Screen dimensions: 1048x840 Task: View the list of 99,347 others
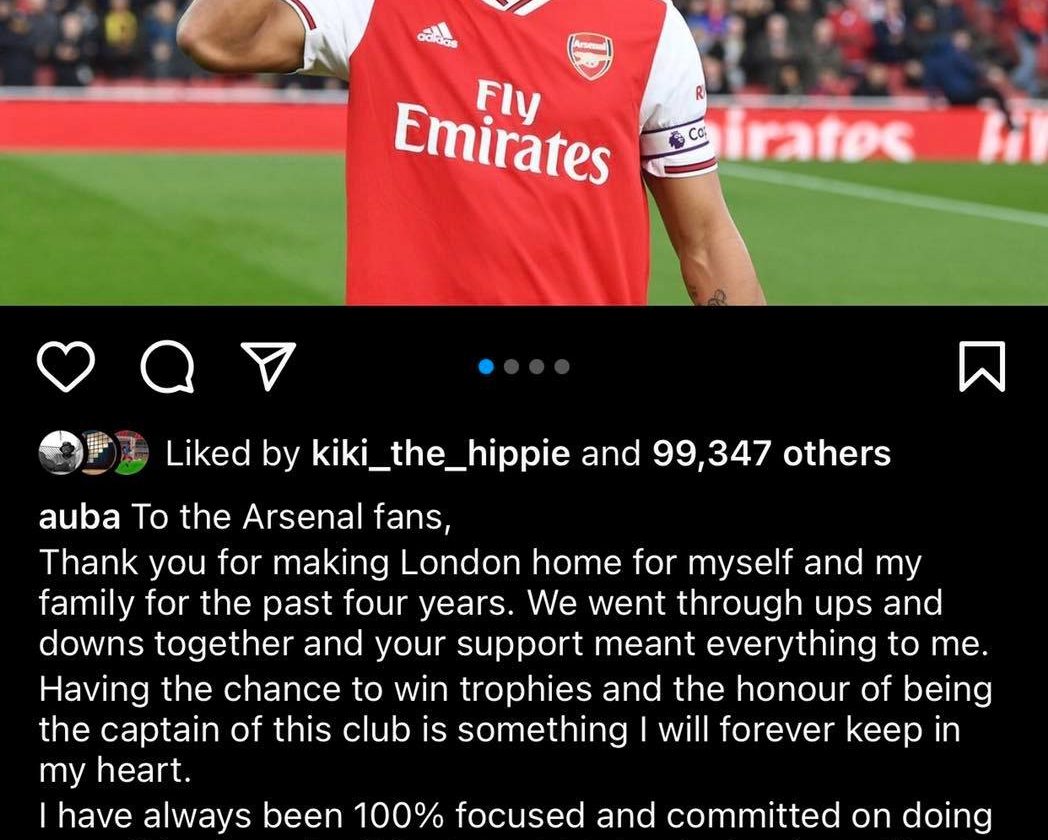coord(771,454)
